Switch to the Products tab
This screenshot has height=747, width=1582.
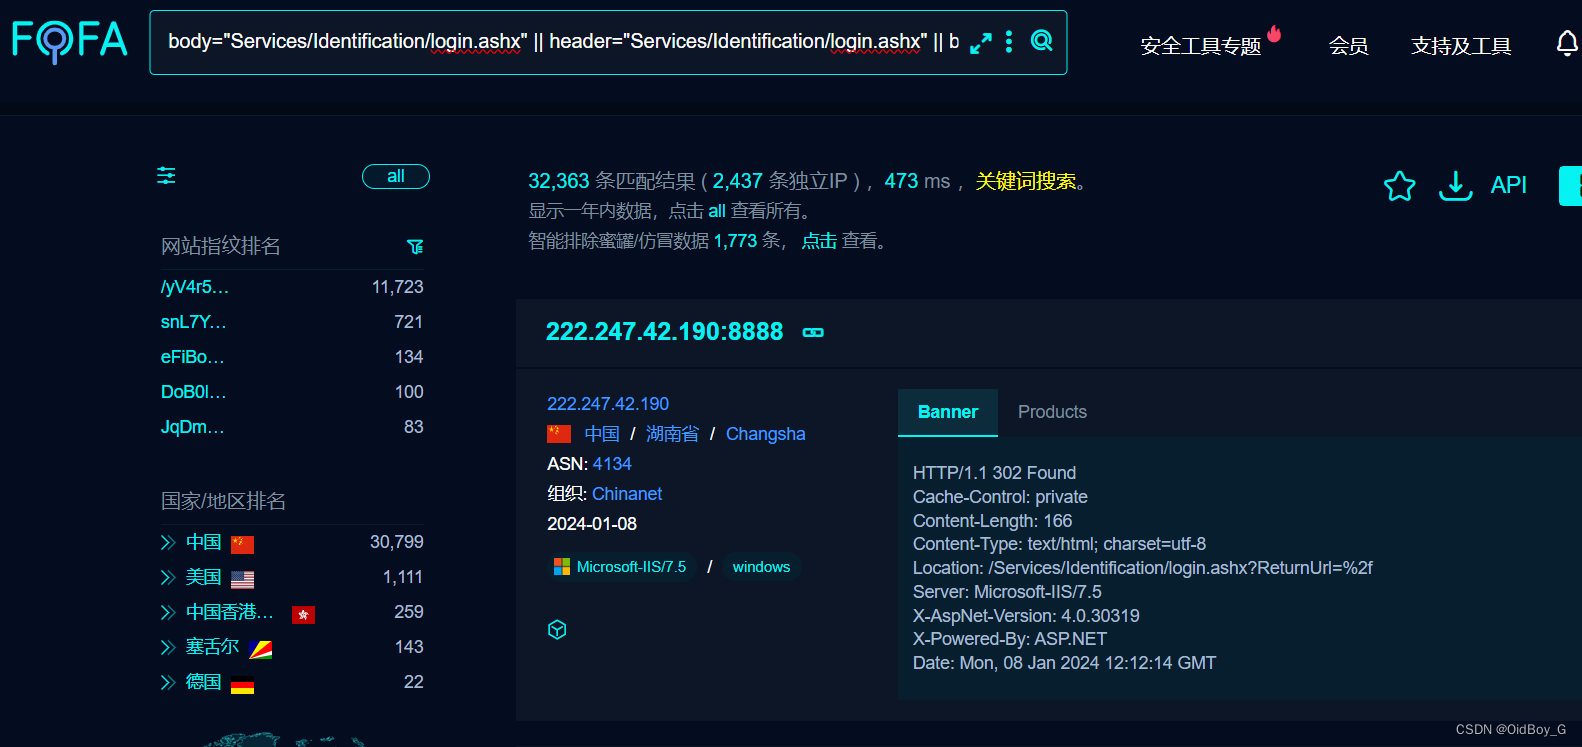coord(1052,412)
